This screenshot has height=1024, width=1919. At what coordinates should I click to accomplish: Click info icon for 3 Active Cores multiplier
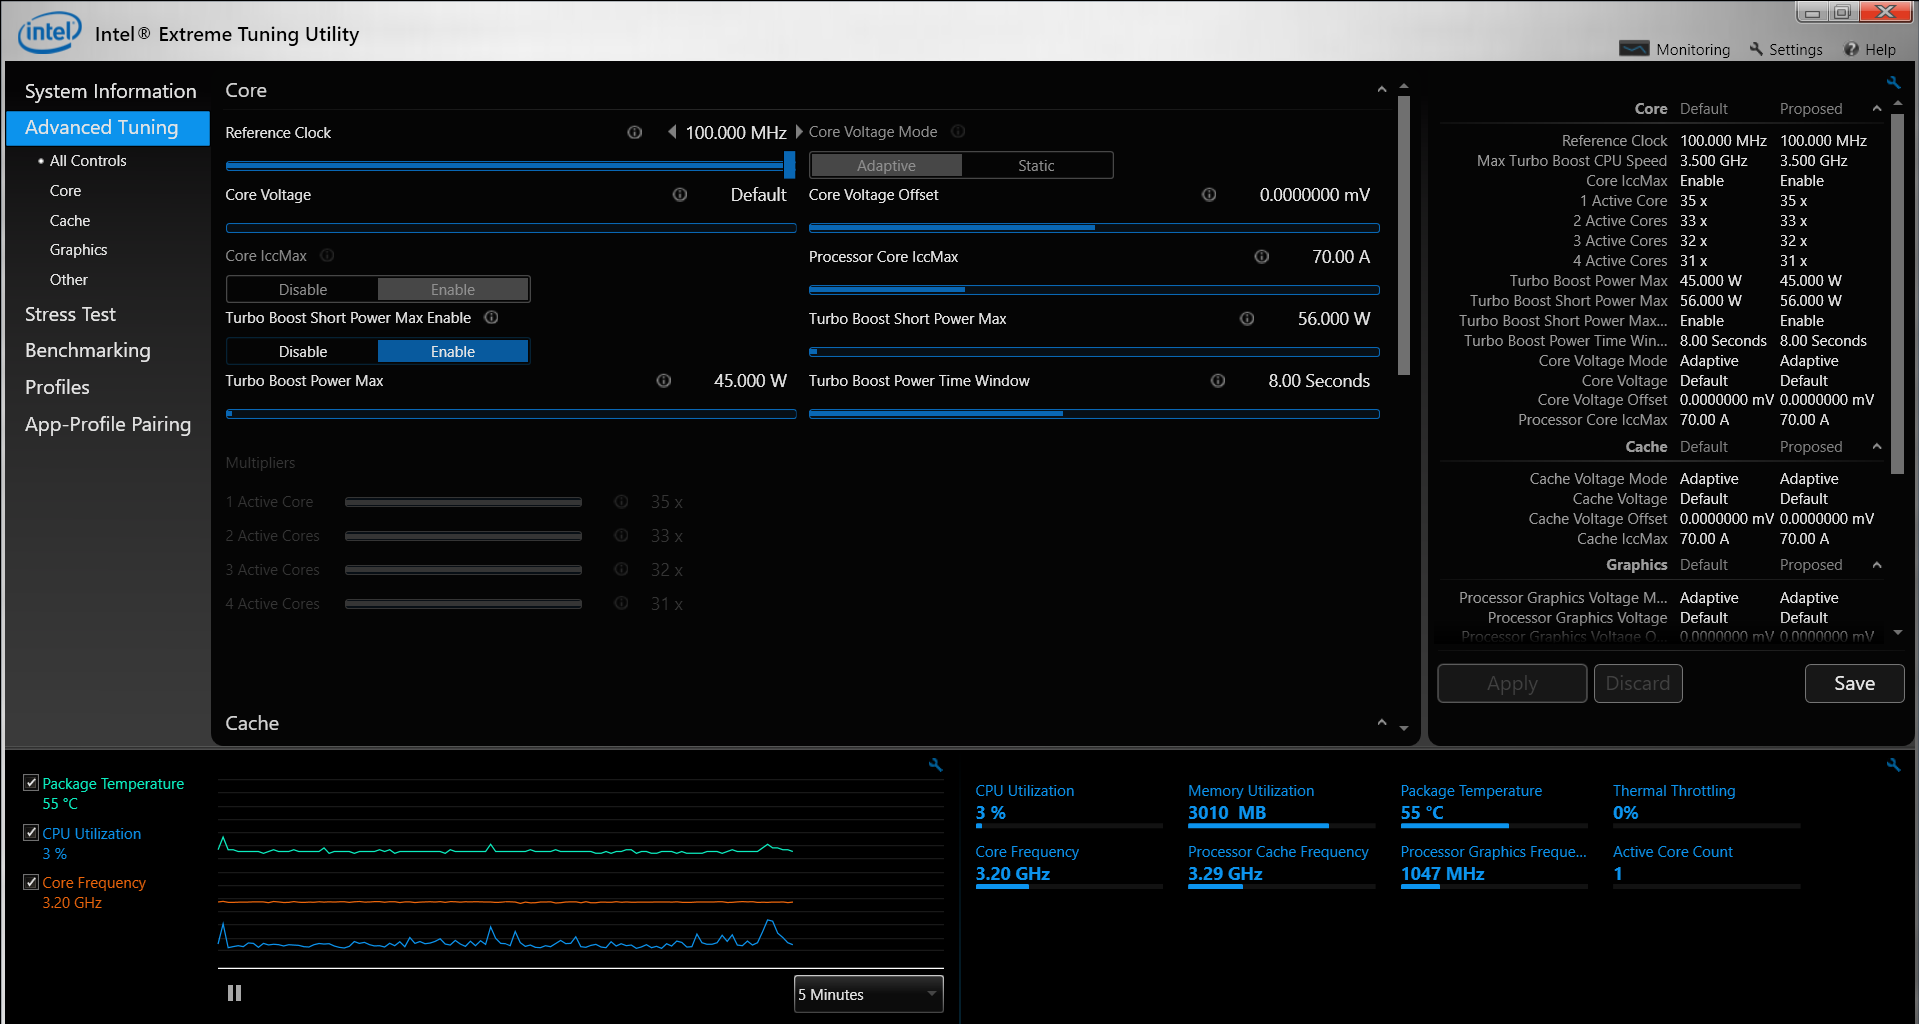[621, 569]
